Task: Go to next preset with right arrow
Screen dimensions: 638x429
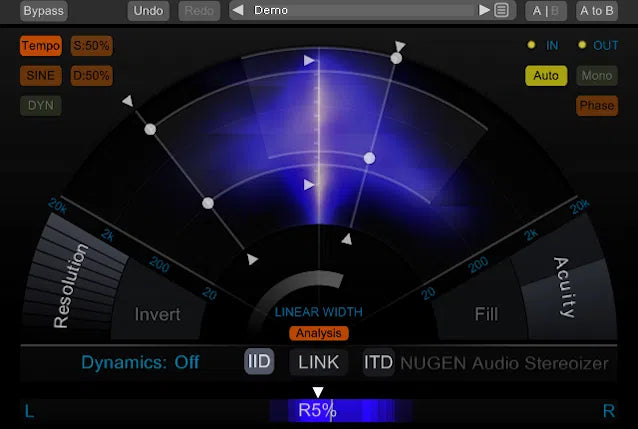Action: [x=484, y=10]
